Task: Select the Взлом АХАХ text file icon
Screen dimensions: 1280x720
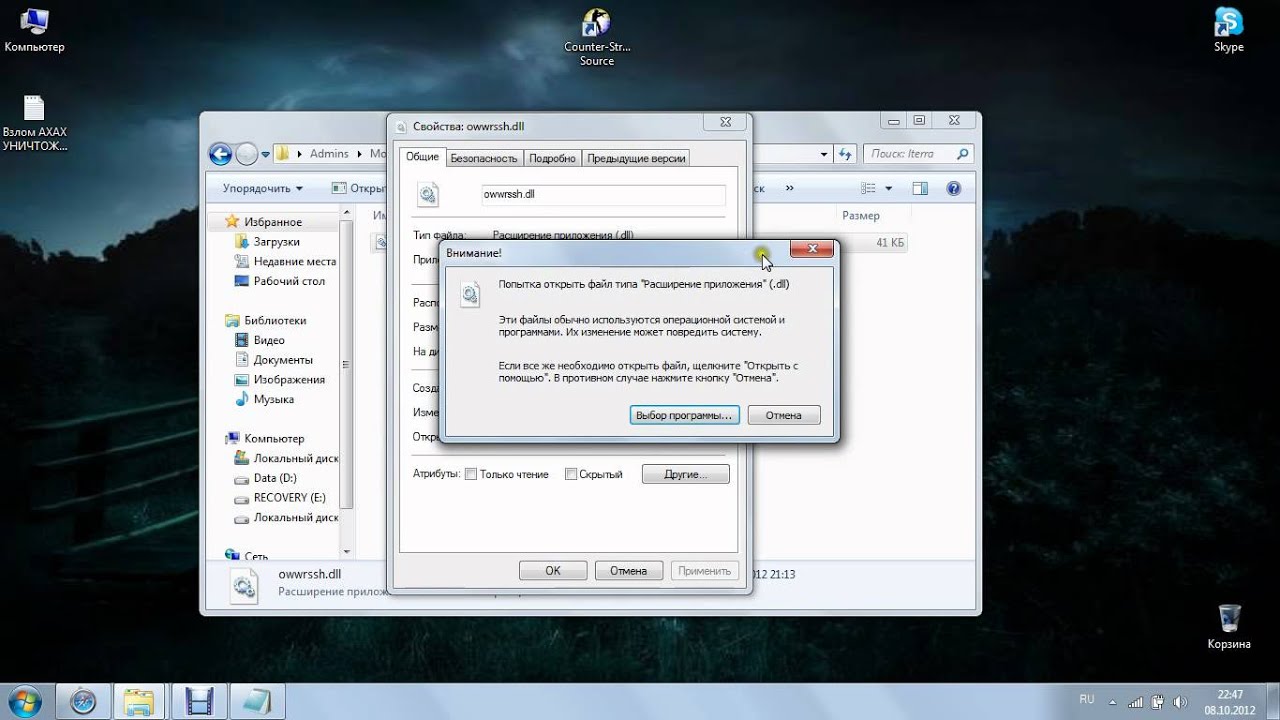Action: 34,123
